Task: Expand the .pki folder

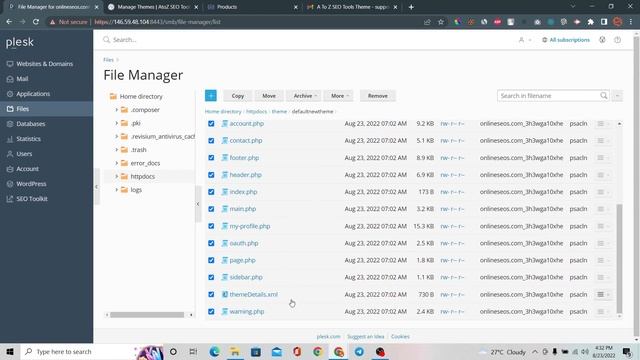Action: tap(116, 123)
